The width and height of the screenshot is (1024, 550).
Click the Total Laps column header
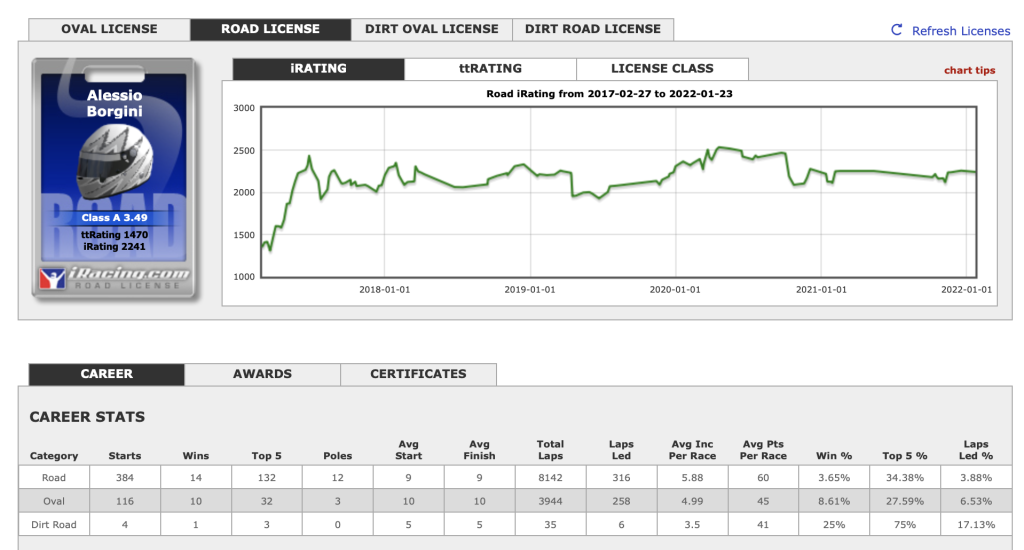coord(551,450)
